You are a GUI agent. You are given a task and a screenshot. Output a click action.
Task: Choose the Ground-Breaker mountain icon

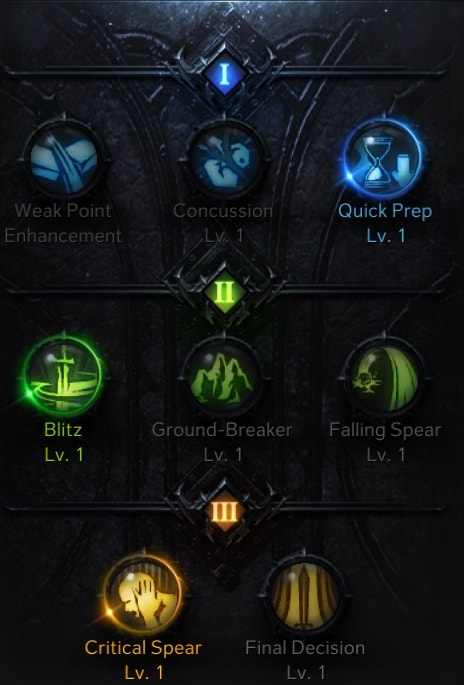[223, 377]
